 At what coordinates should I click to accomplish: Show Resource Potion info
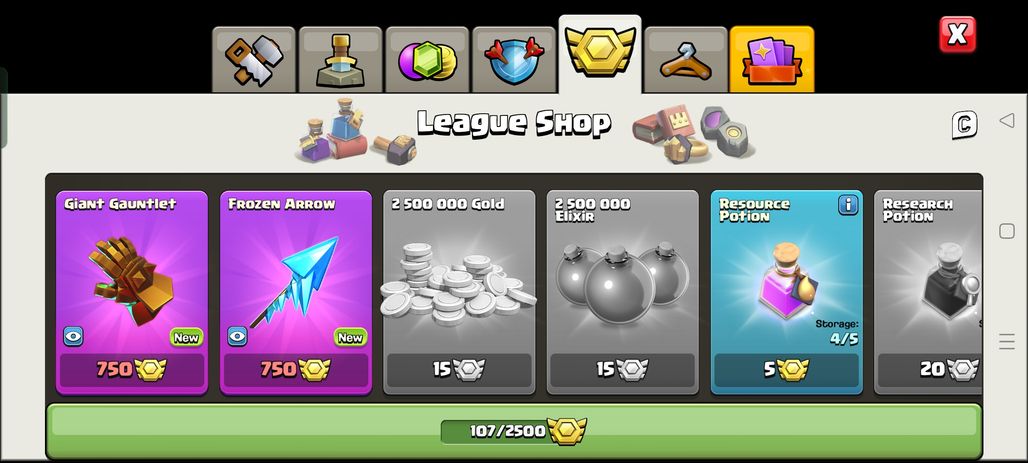click(848, 205)
